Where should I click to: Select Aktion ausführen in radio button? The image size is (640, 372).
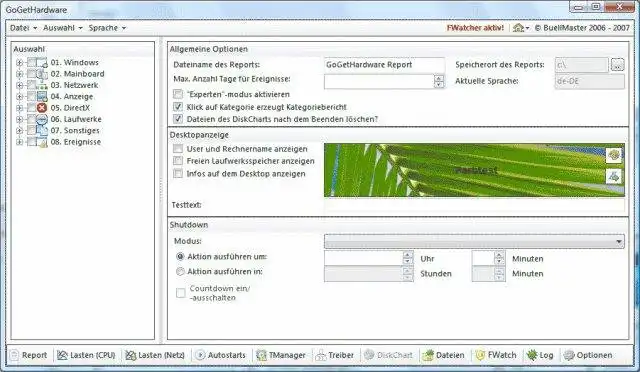[x=180, y=272]
